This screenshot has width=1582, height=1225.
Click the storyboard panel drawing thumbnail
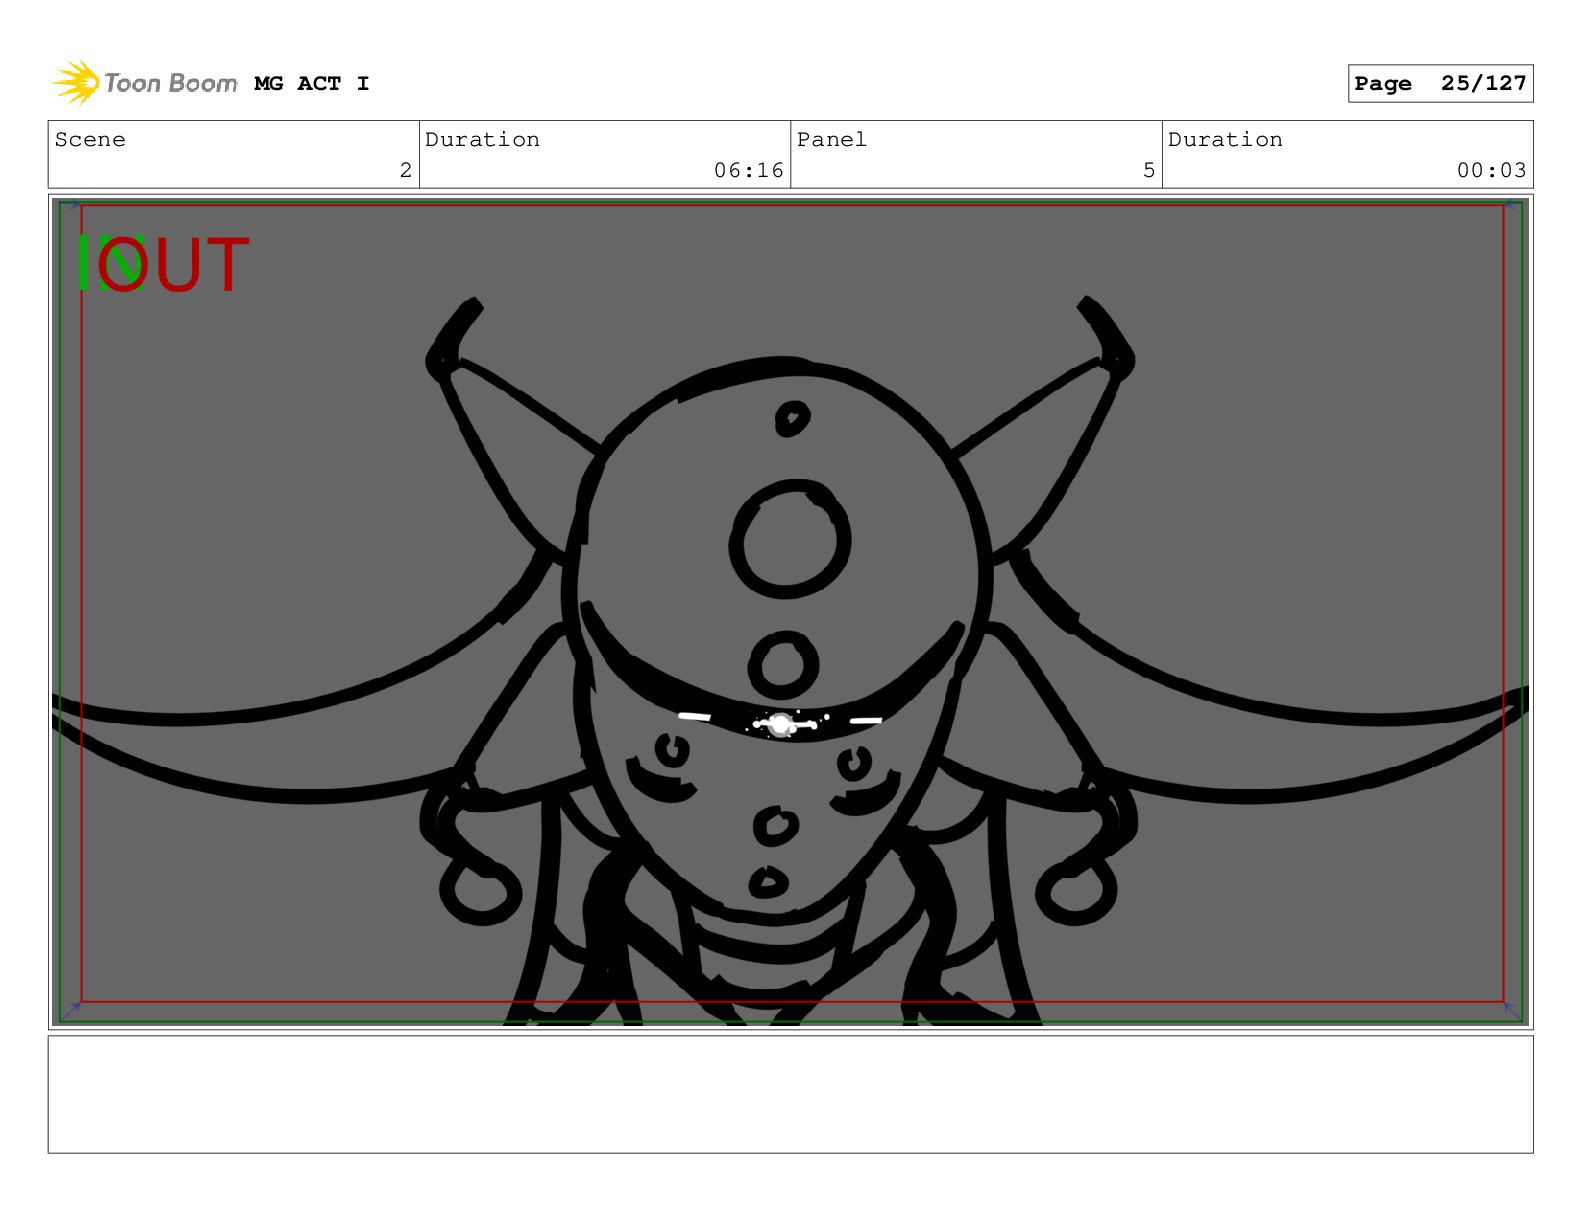tap(790, 612)
